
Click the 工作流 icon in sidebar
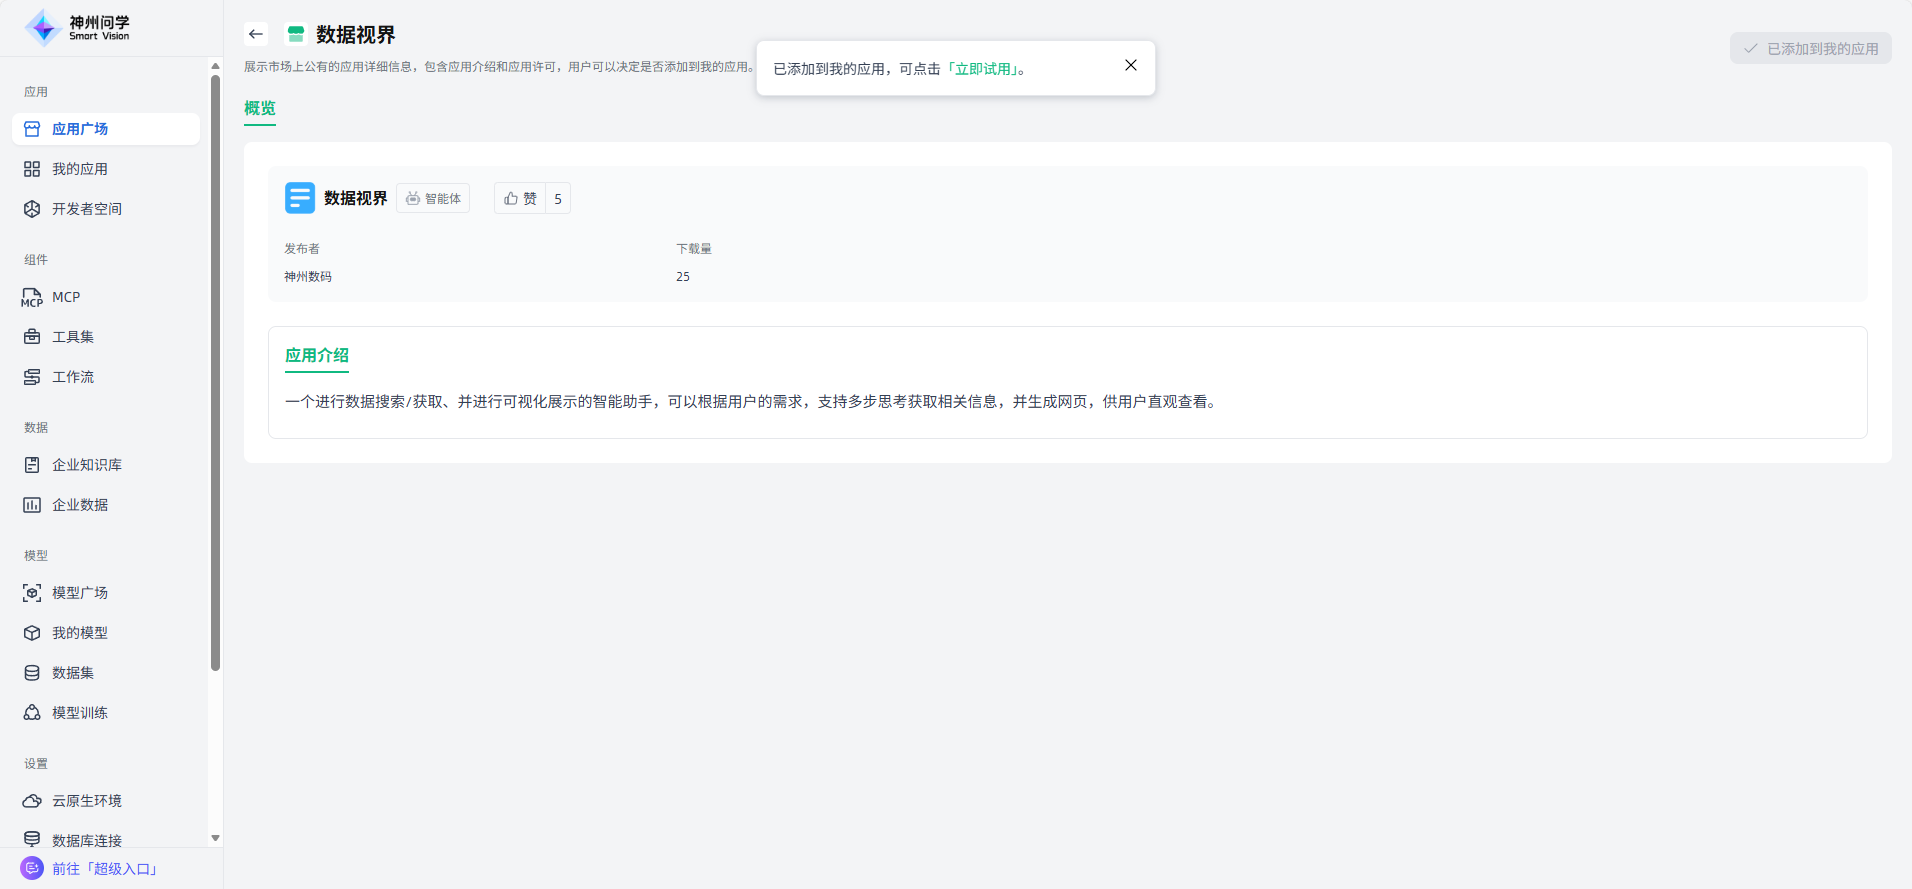coord(32,377)
